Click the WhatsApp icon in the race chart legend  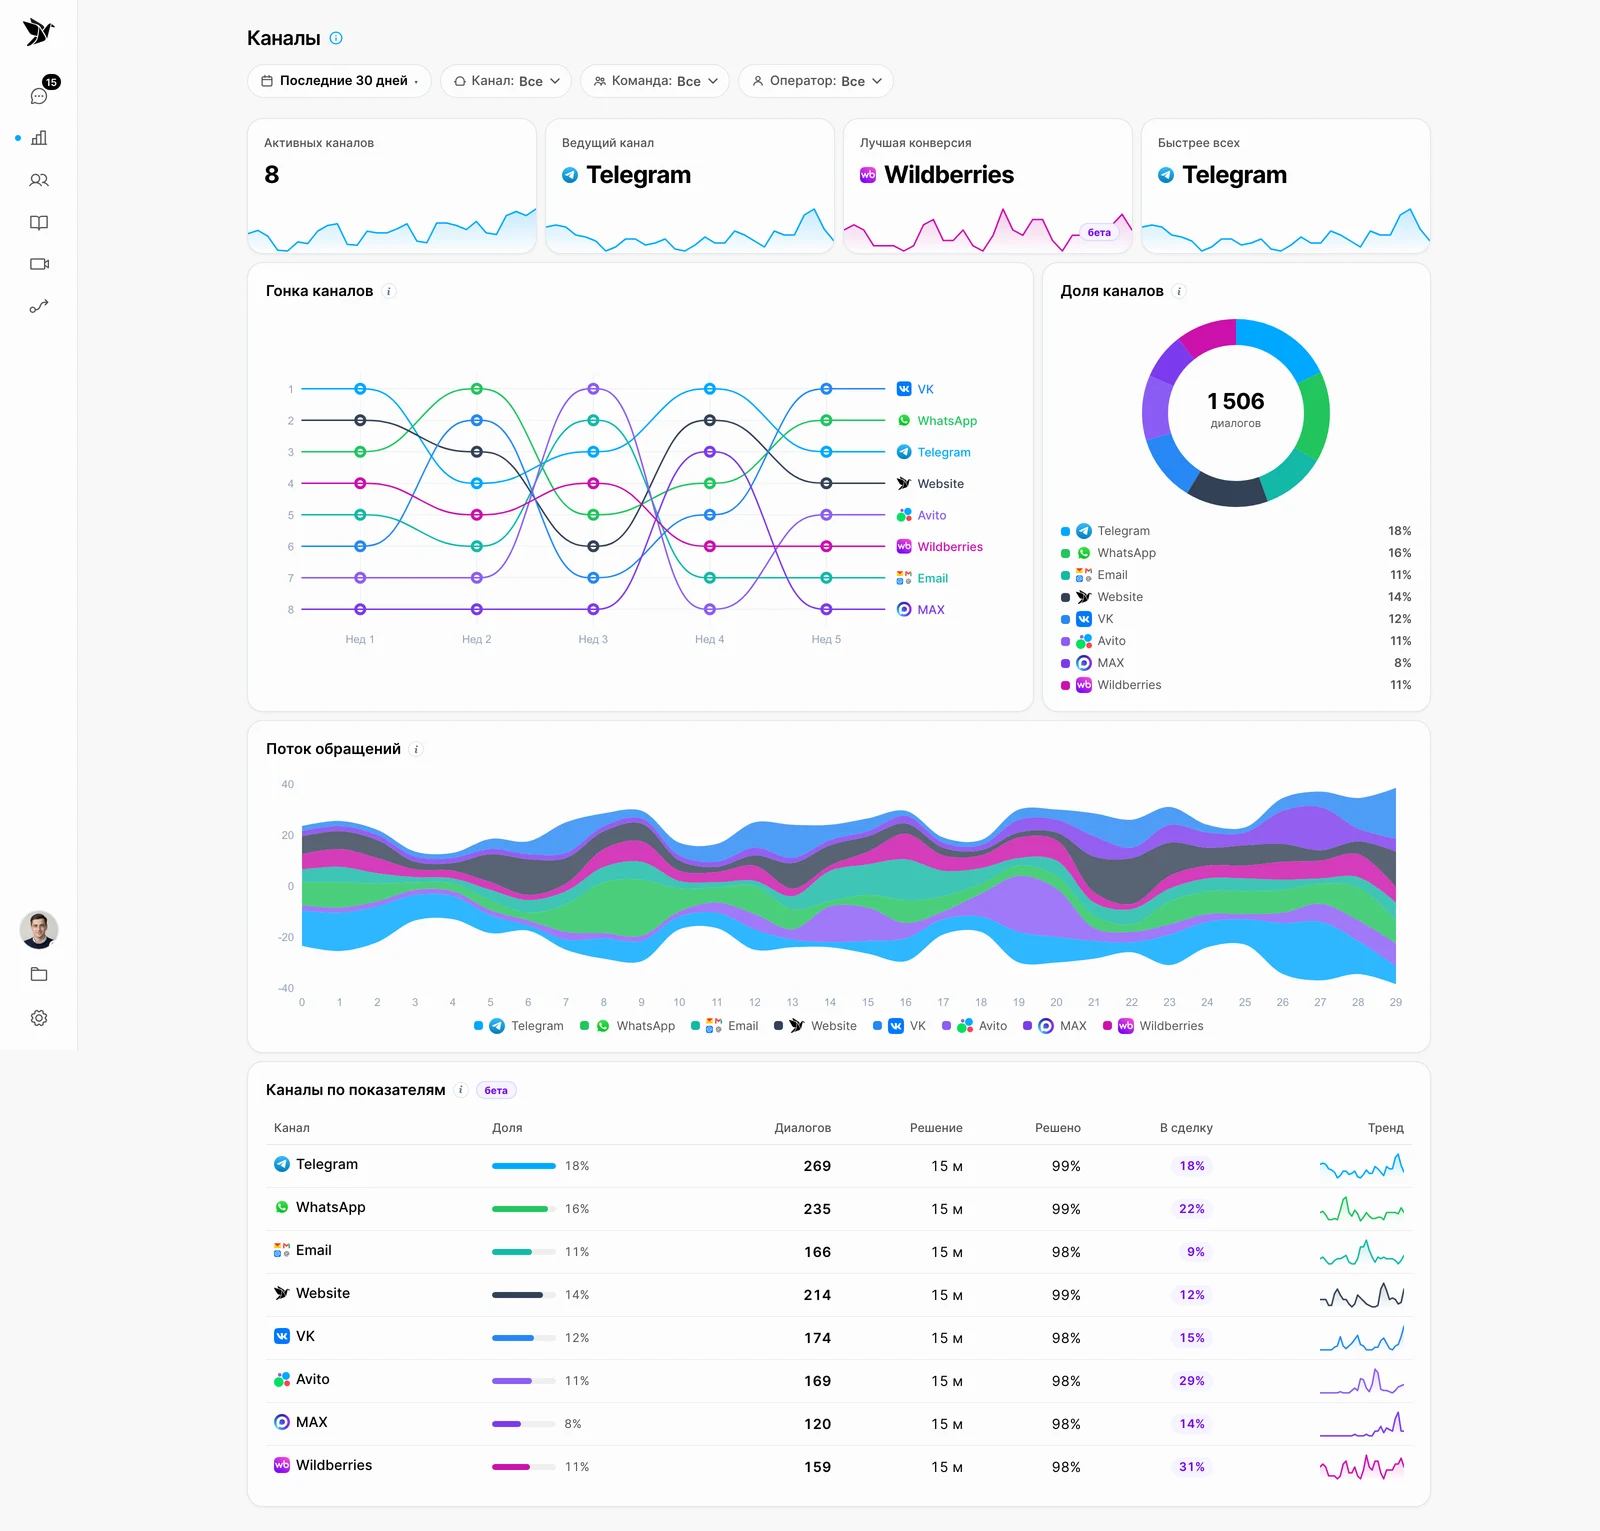(x=904, y=421)
